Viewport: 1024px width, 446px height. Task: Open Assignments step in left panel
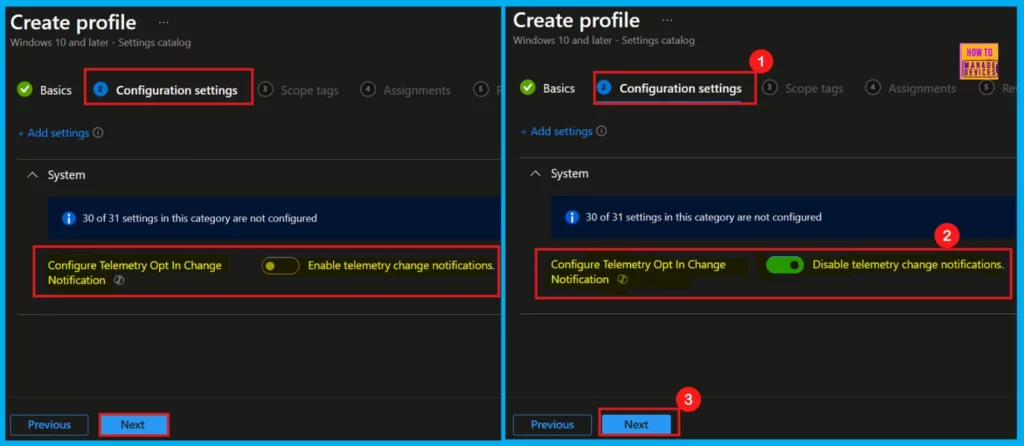tap(406, 90)
